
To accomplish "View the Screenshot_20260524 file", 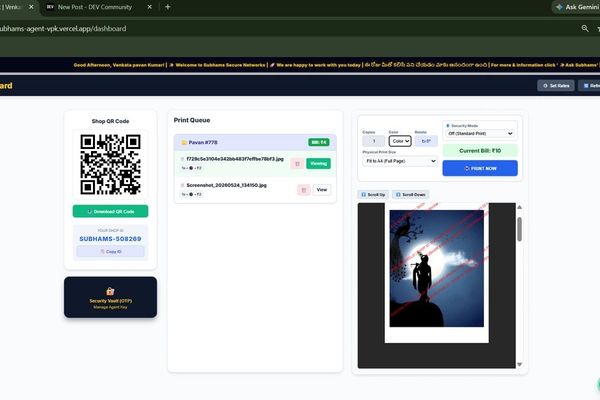I will pyautogui.click(x=322, y=189).
